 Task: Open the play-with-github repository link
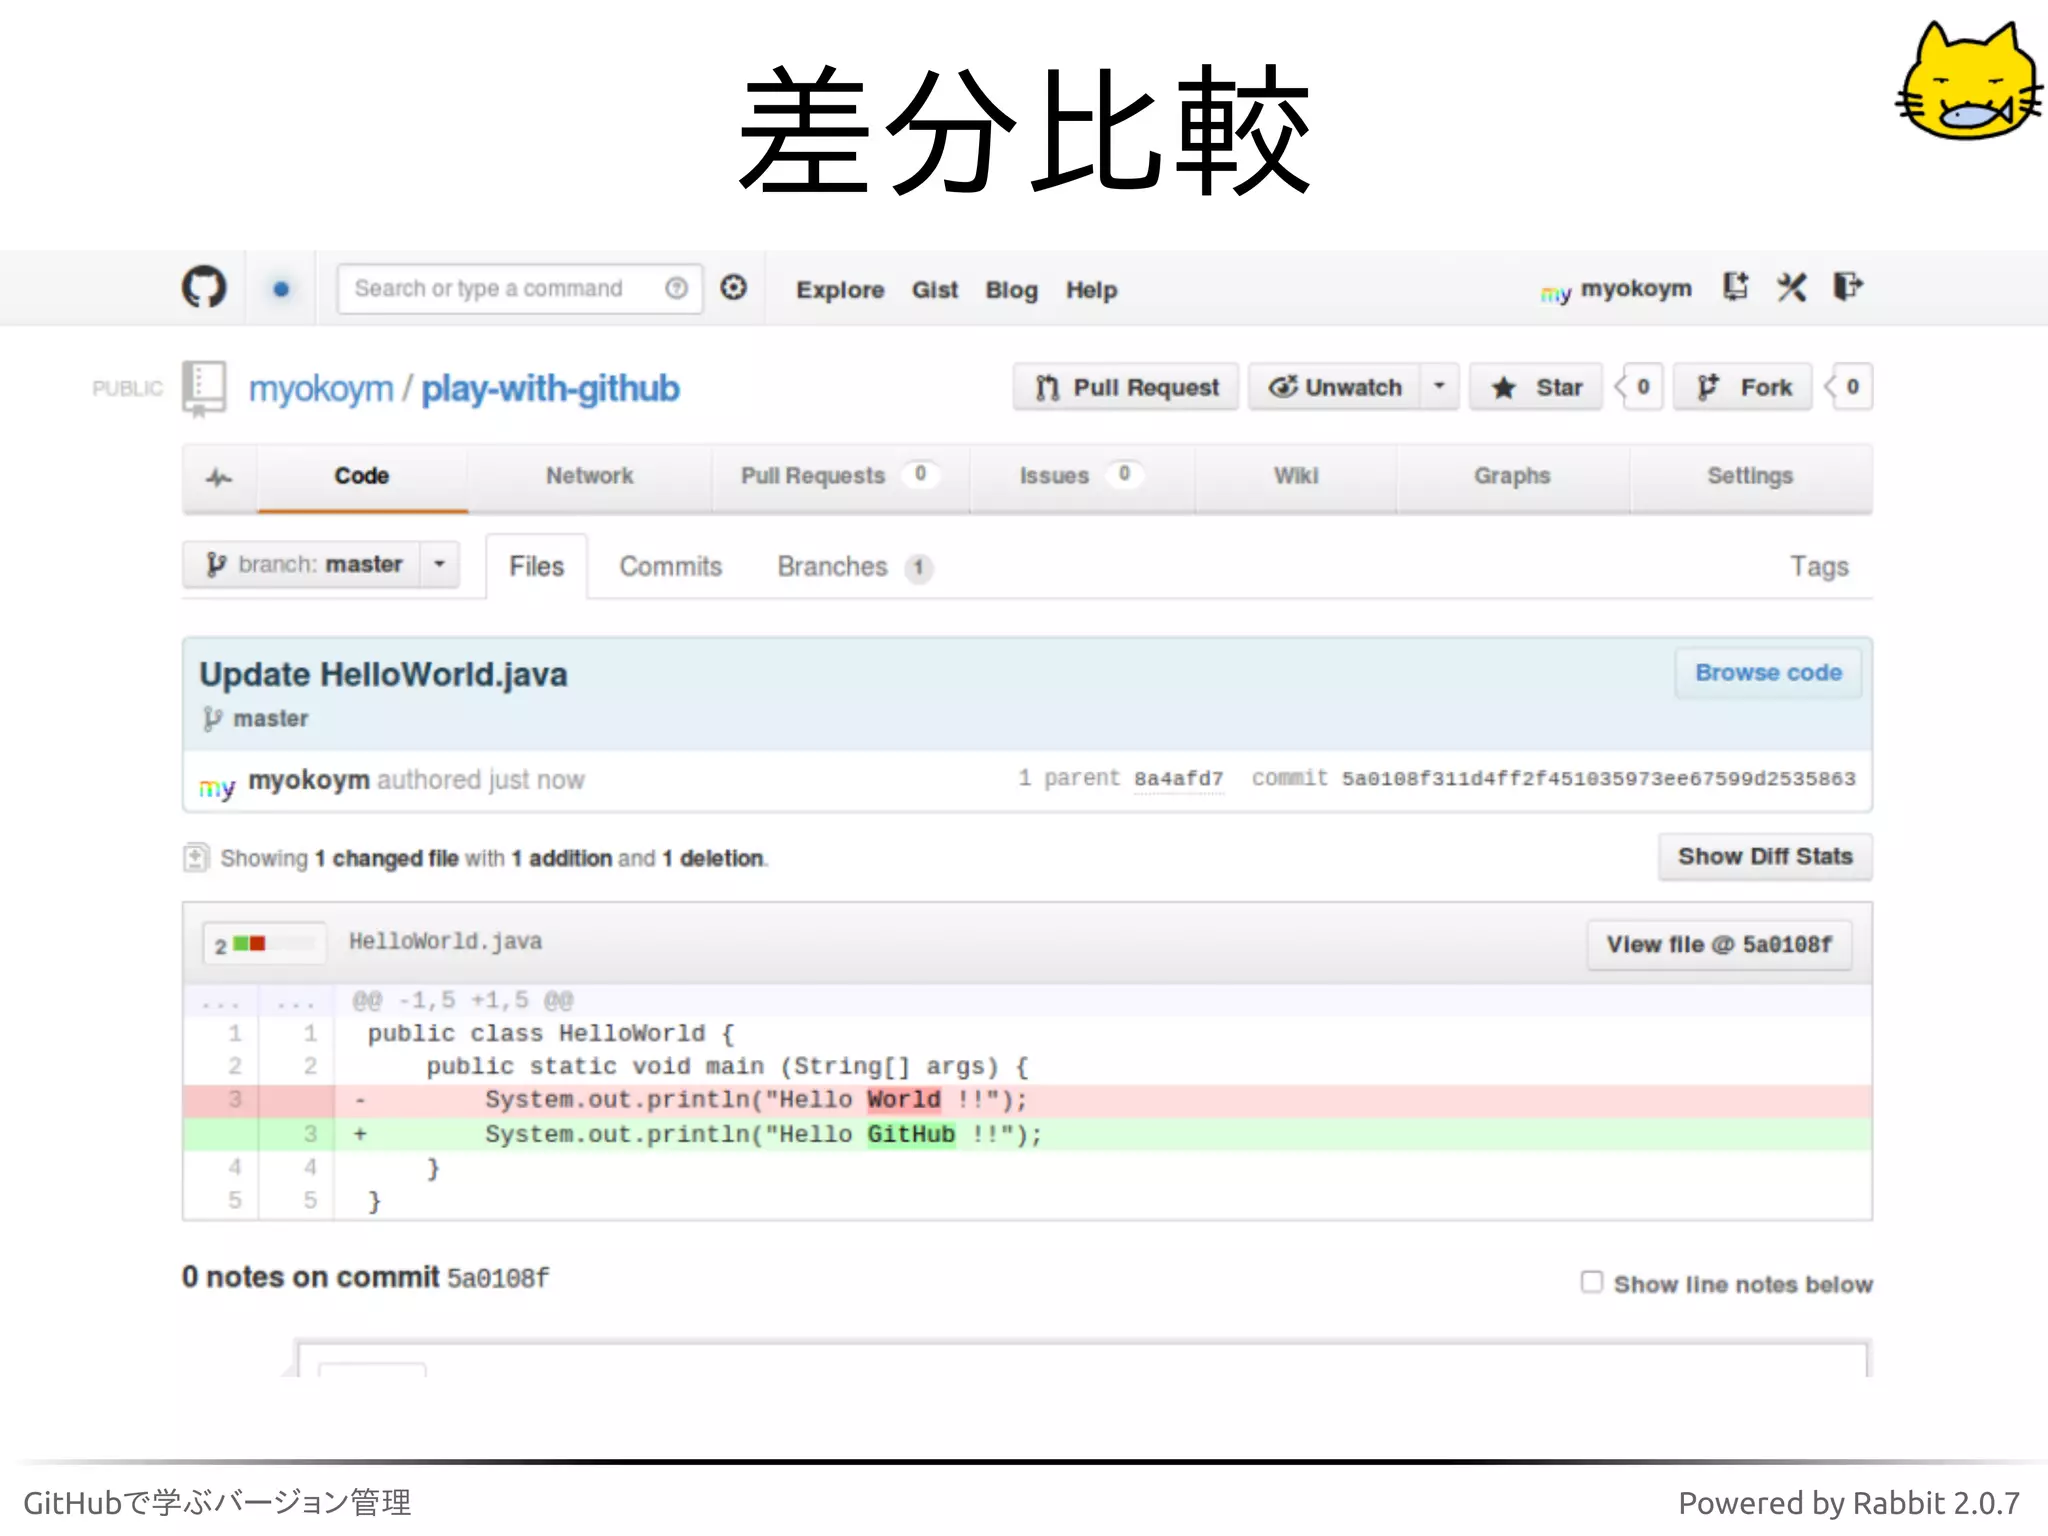[x=550, y=388]
